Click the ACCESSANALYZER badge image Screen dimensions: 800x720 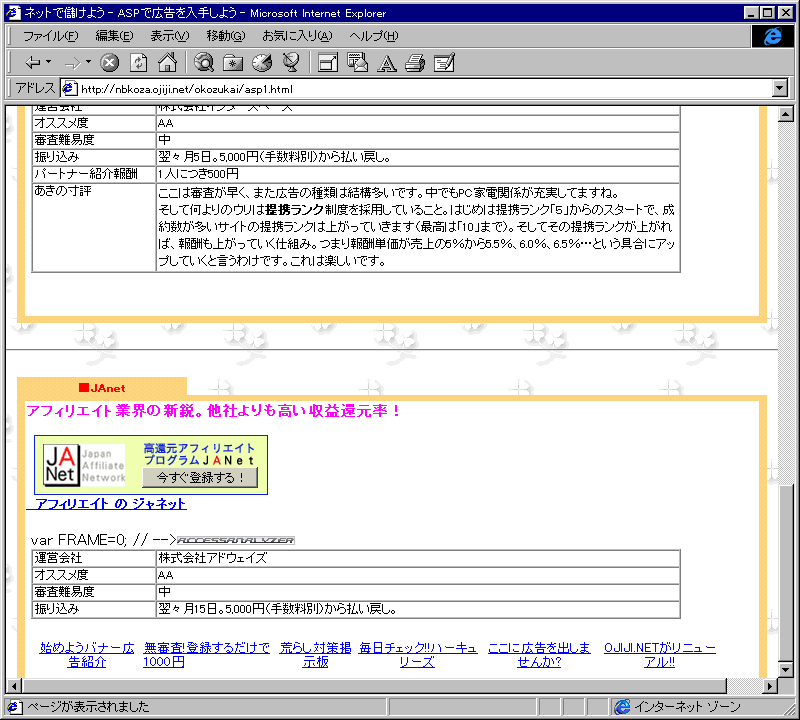[235, 540]
